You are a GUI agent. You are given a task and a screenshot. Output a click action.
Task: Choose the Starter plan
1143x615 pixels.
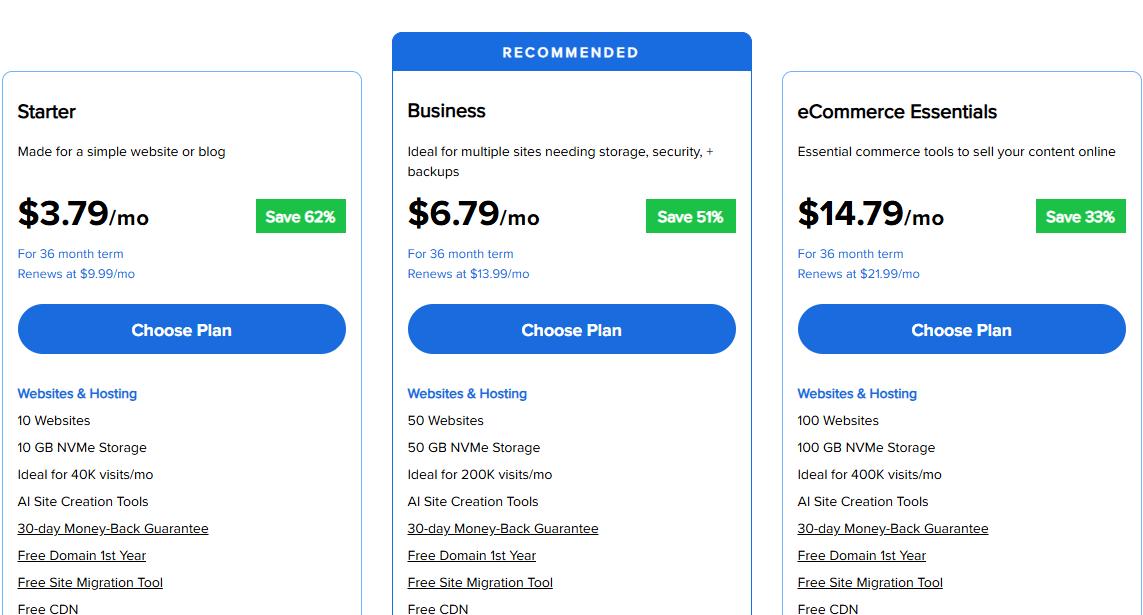(x=181, y=330)
